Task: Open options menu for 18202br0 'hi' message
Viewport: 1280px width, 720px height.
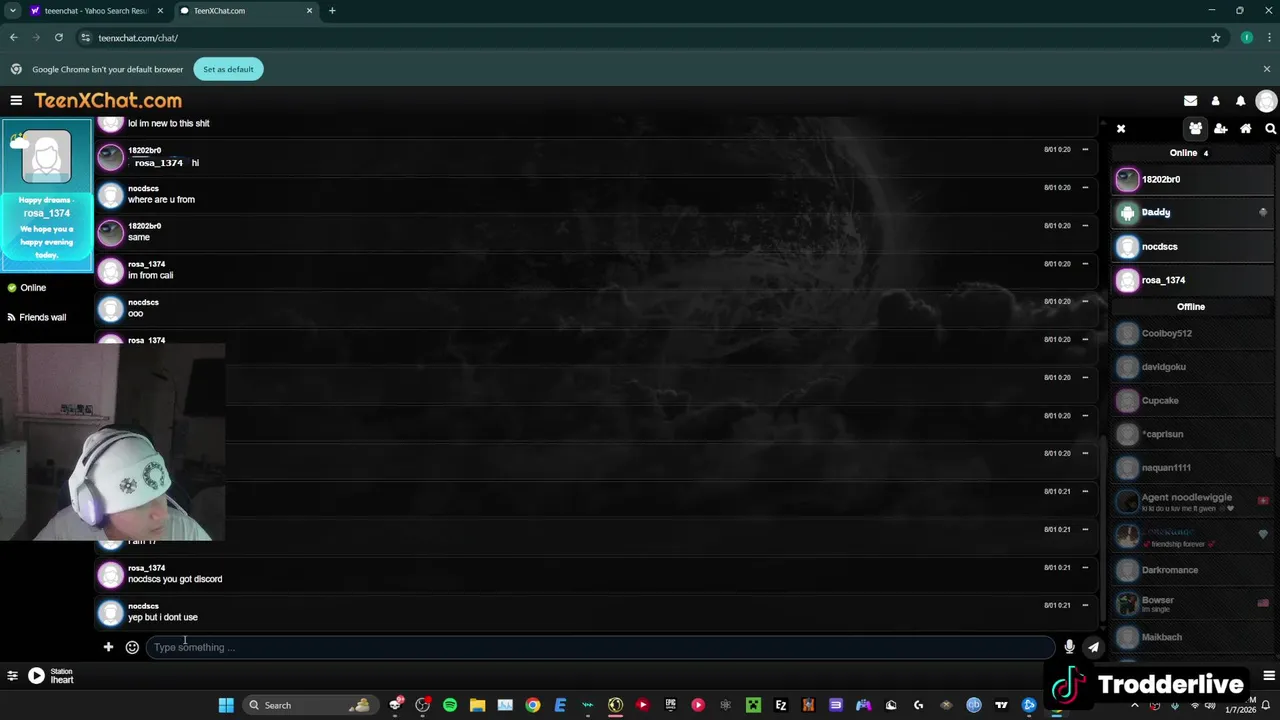Action: pos(1085,150)
